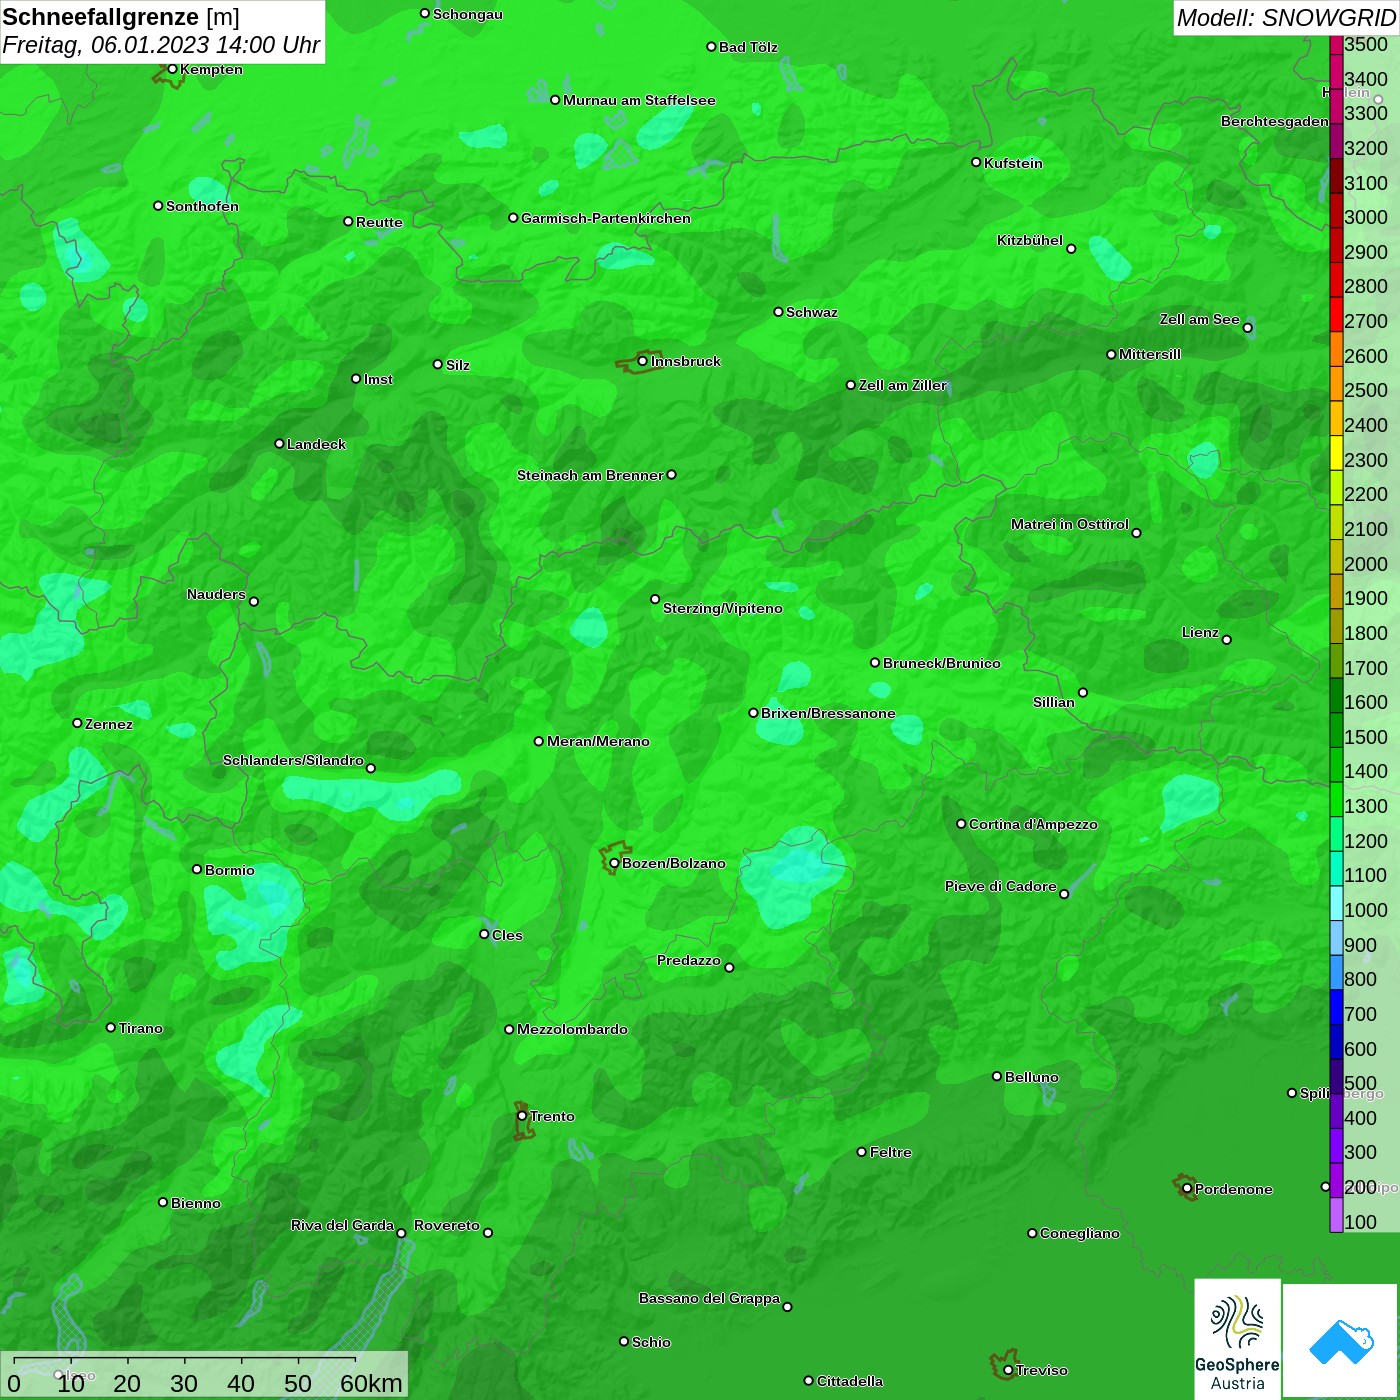Click the 'Riva del Garda' label

(343, 1225)
